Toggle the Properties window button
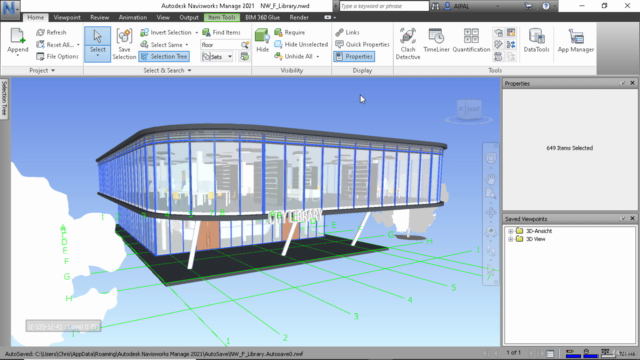 pyautogui.click(x=354, y=56)
